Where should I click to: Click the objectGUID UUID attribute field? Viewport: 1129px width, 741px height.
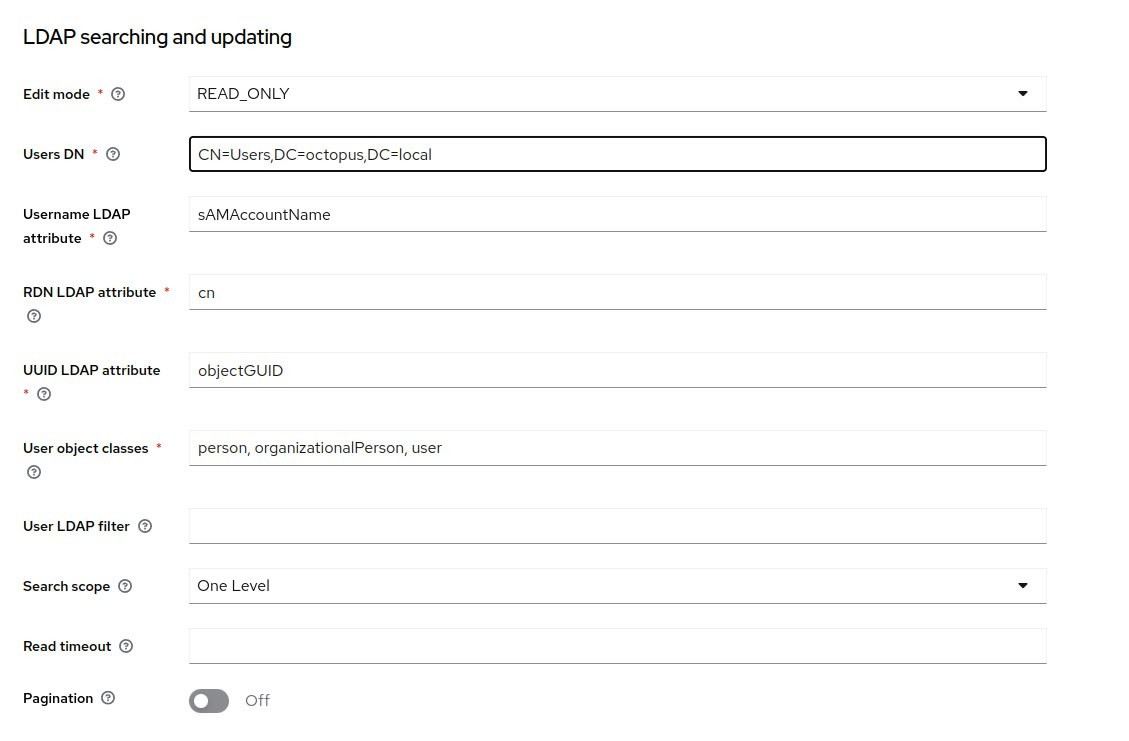(x=617, y=370)
